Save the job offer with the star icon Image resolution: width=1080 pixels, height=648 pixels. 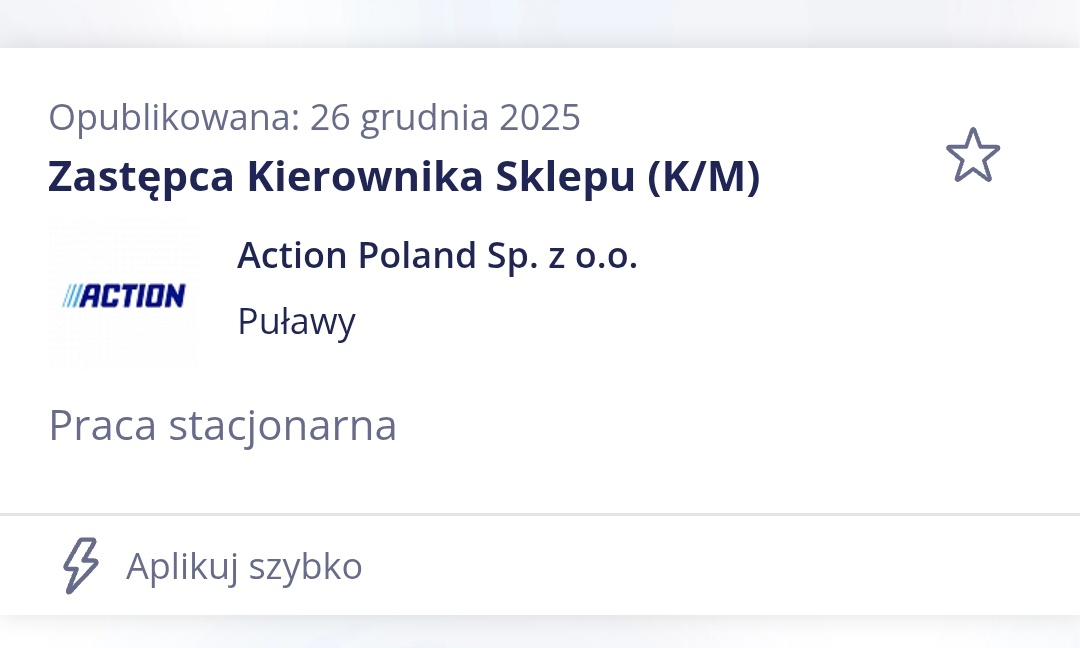[972, 155]
